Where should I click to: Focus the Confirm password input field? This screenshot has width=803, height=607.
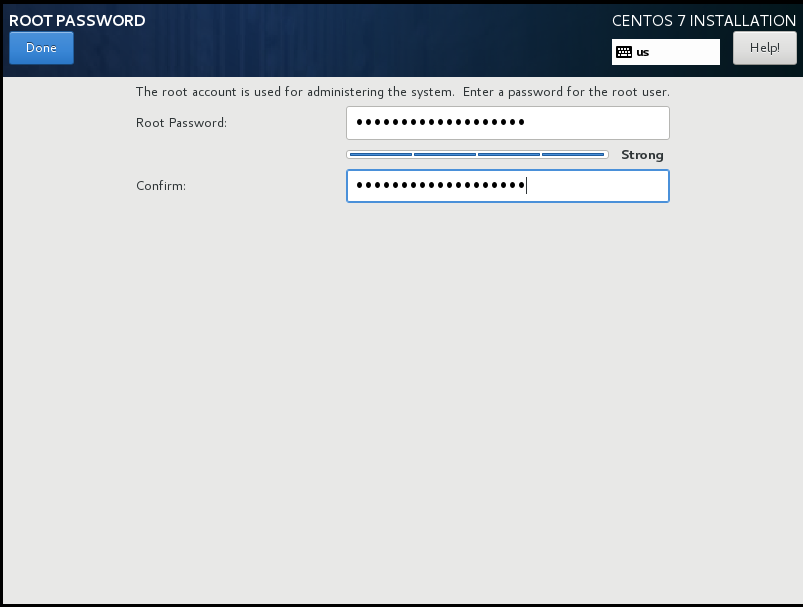point(508,186)
